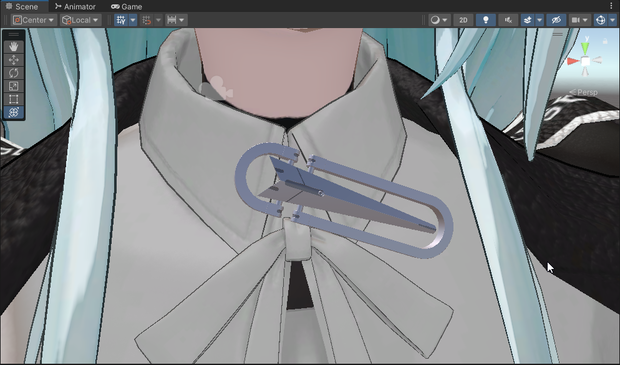
Task: Toggle the 2D view mode button
Action: coord(463,20)
